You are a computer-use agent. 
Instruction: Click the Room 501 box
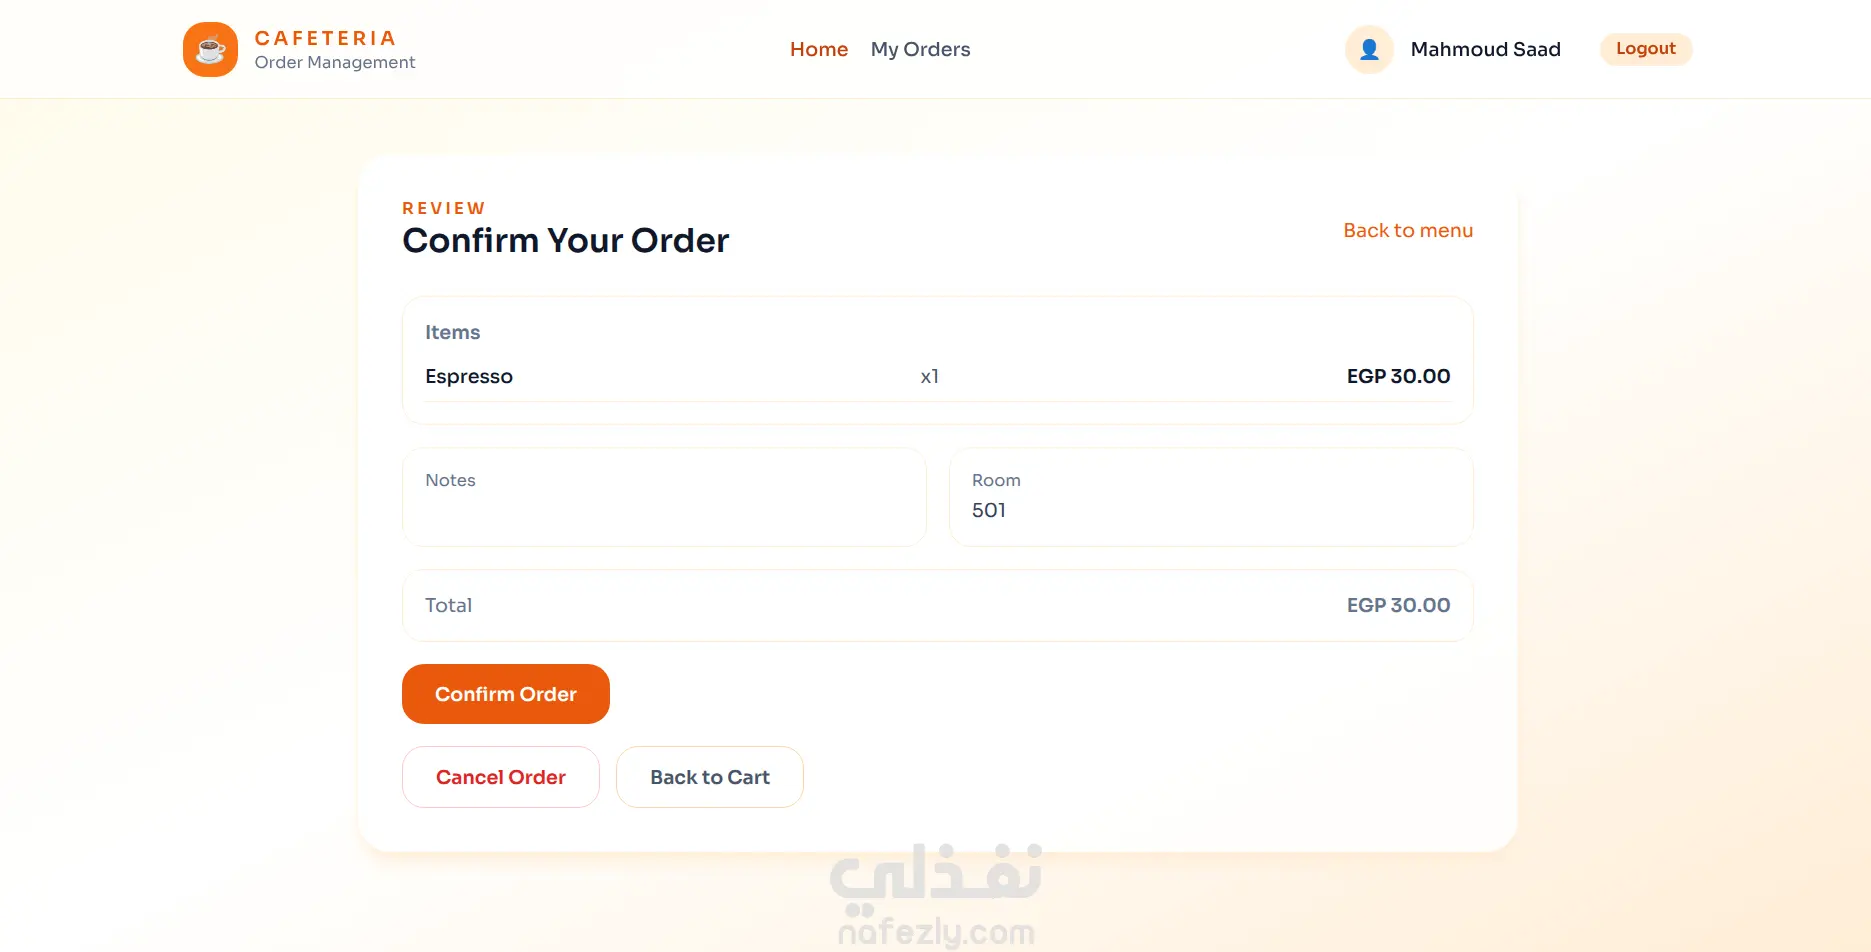point(1210,497)
